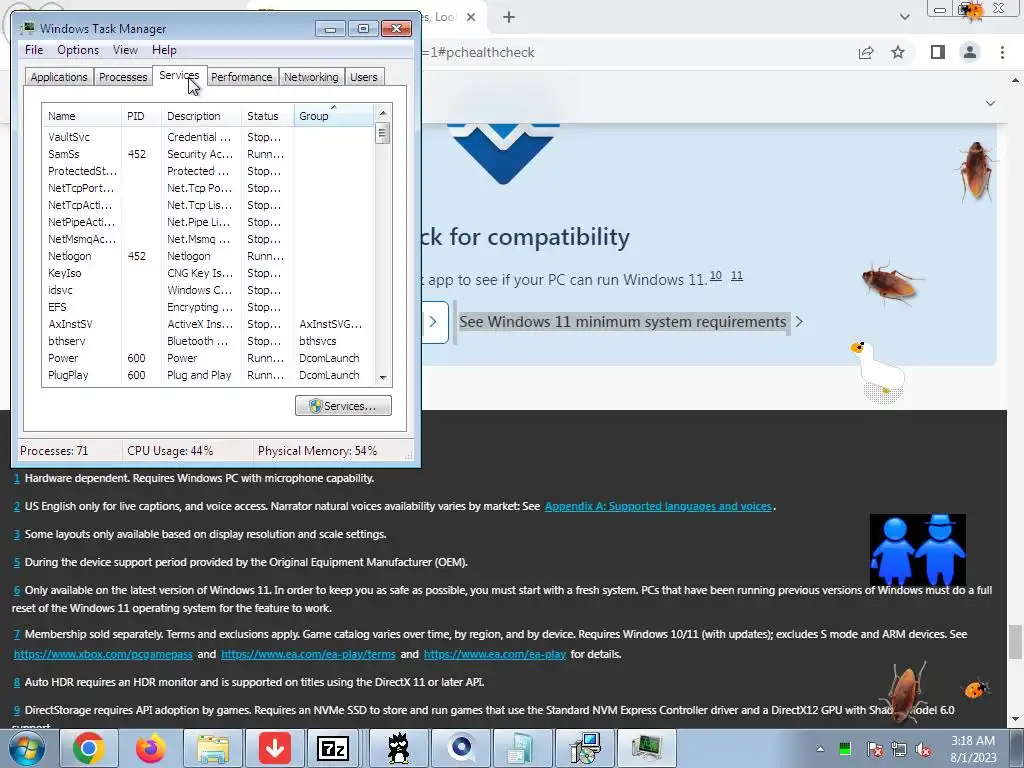Open the network status tray icon

click(899, 749)
